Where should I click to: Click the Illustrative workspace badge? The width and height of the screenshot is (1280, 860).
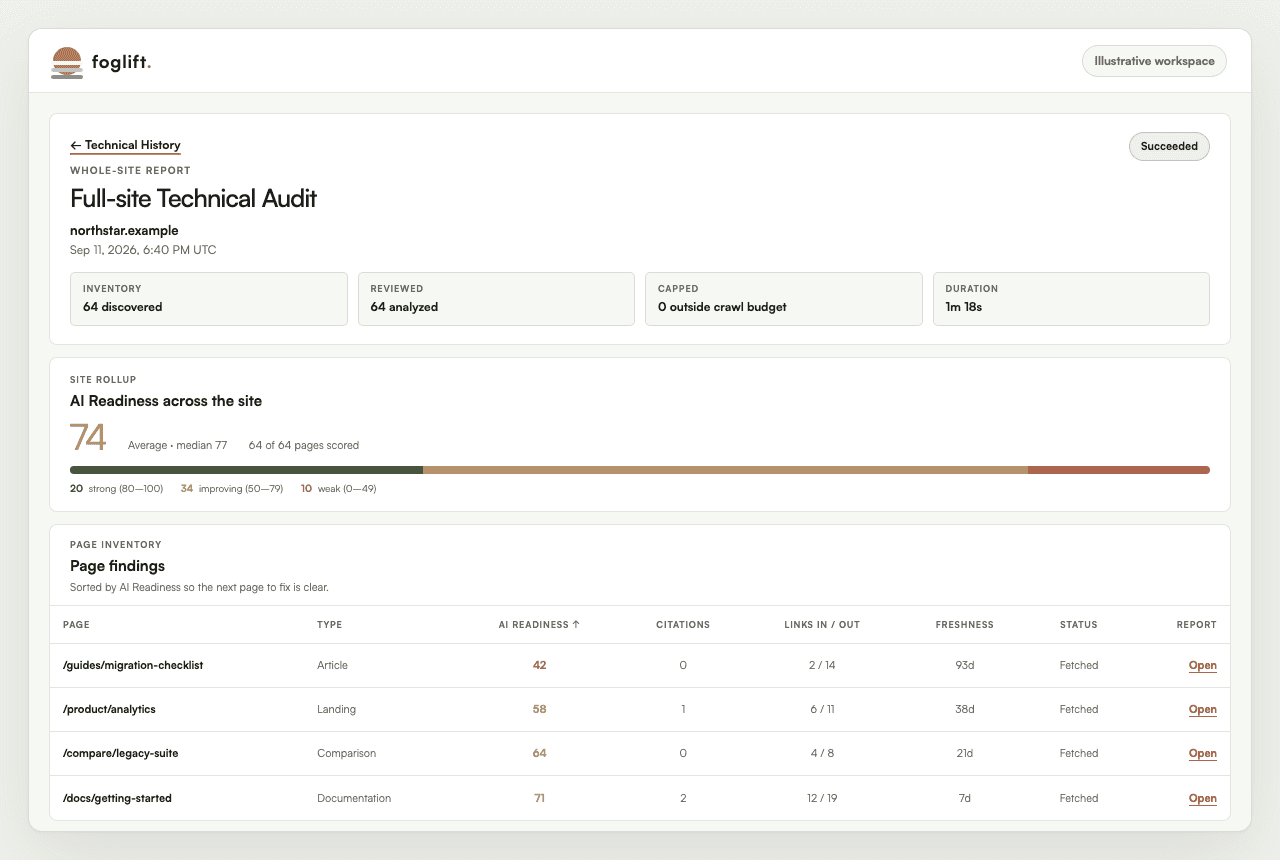tap(1154, 61)
